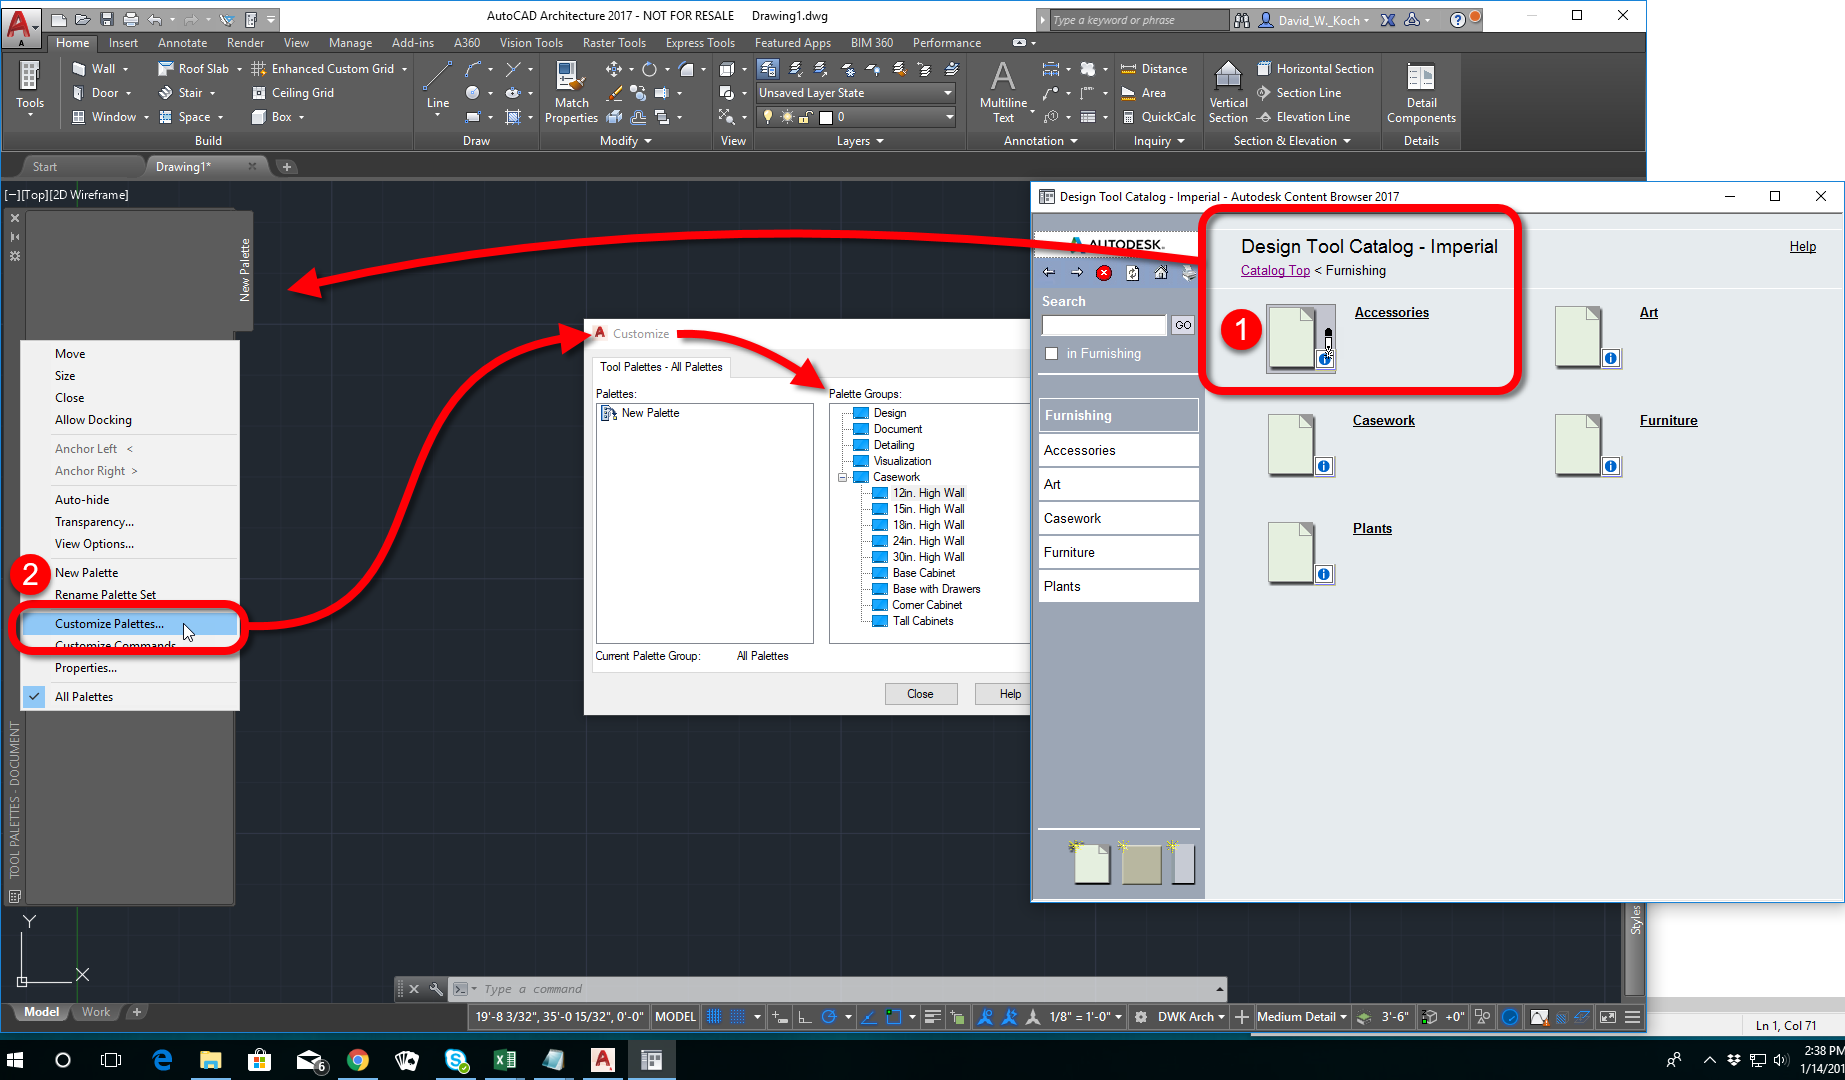Viewport: 1845px width, 1080px height.
Task: Pick the Stair tool
Action: pos(181,93)
